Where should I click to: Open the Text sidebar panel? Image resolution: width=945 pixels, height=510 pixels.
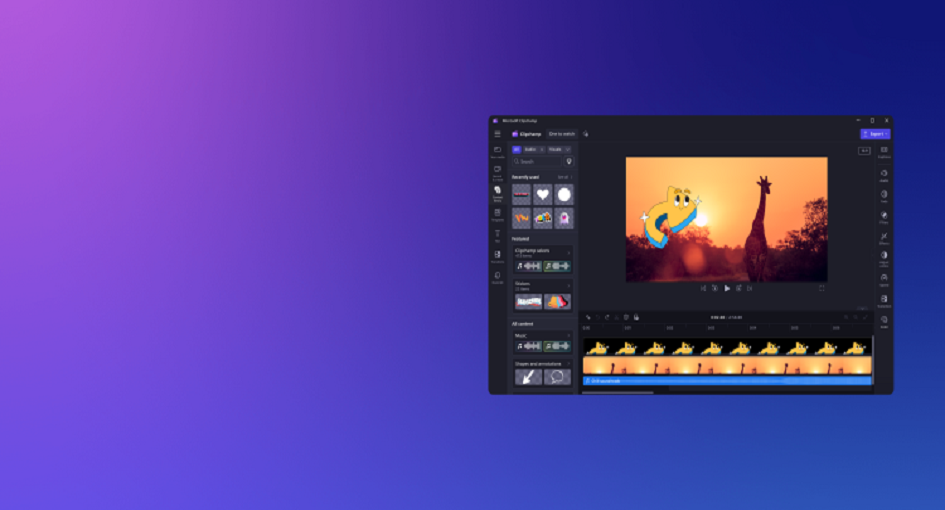tap(497, 236)
